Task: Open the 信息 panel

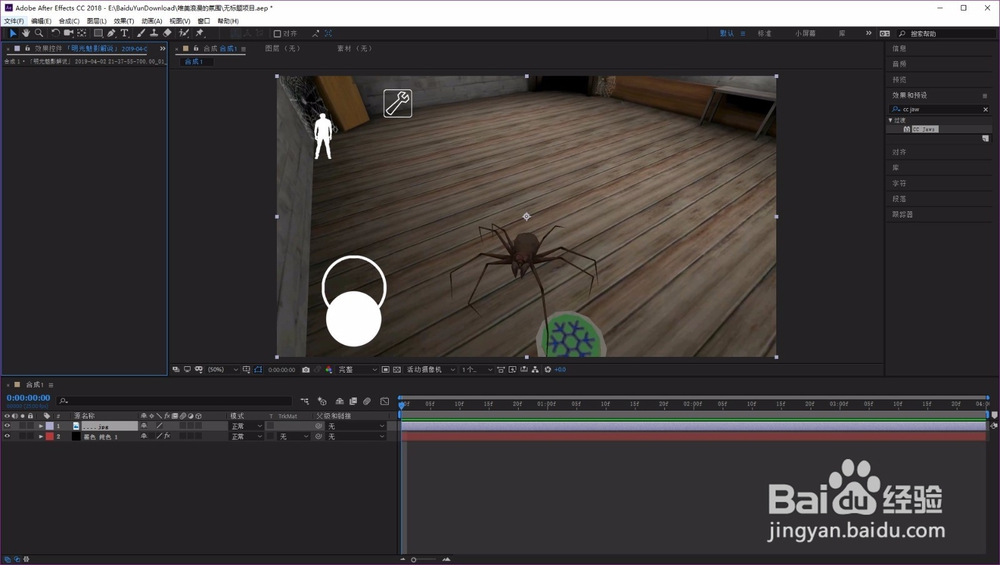Action: [x=899, y=48]
